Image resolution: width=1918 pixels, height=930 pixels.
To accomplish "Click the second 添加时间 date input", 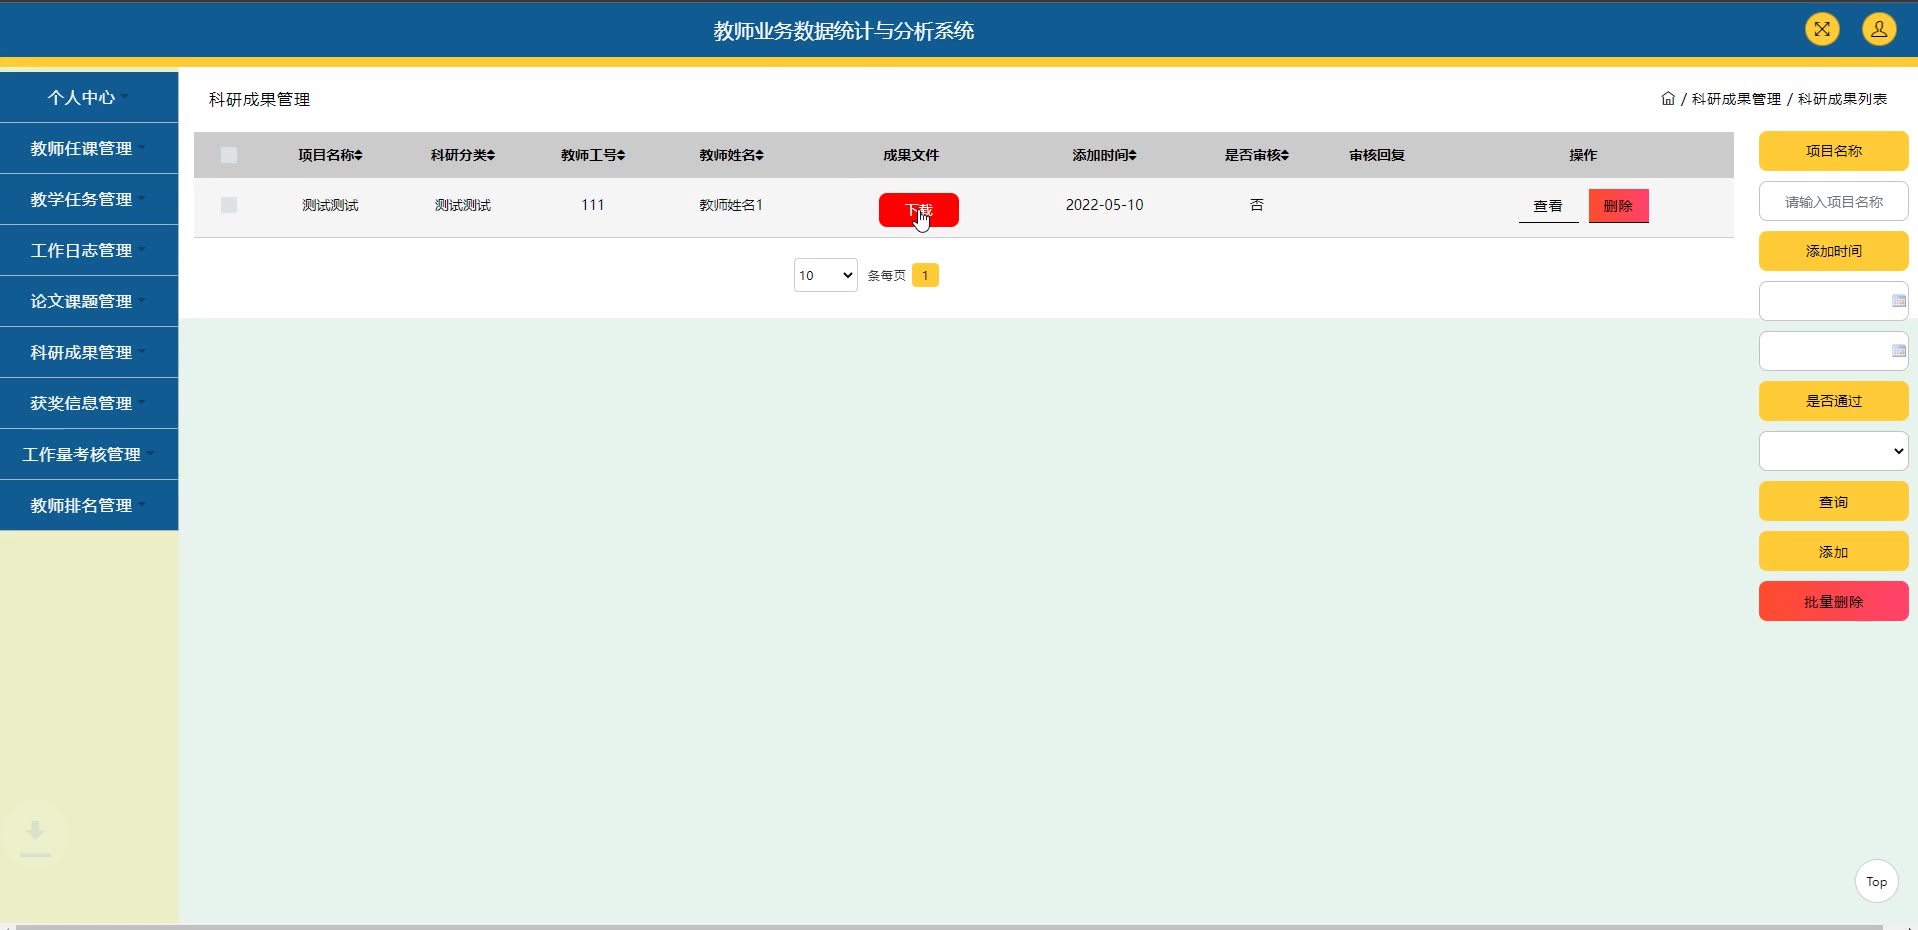I will [x=1833, y=351].
